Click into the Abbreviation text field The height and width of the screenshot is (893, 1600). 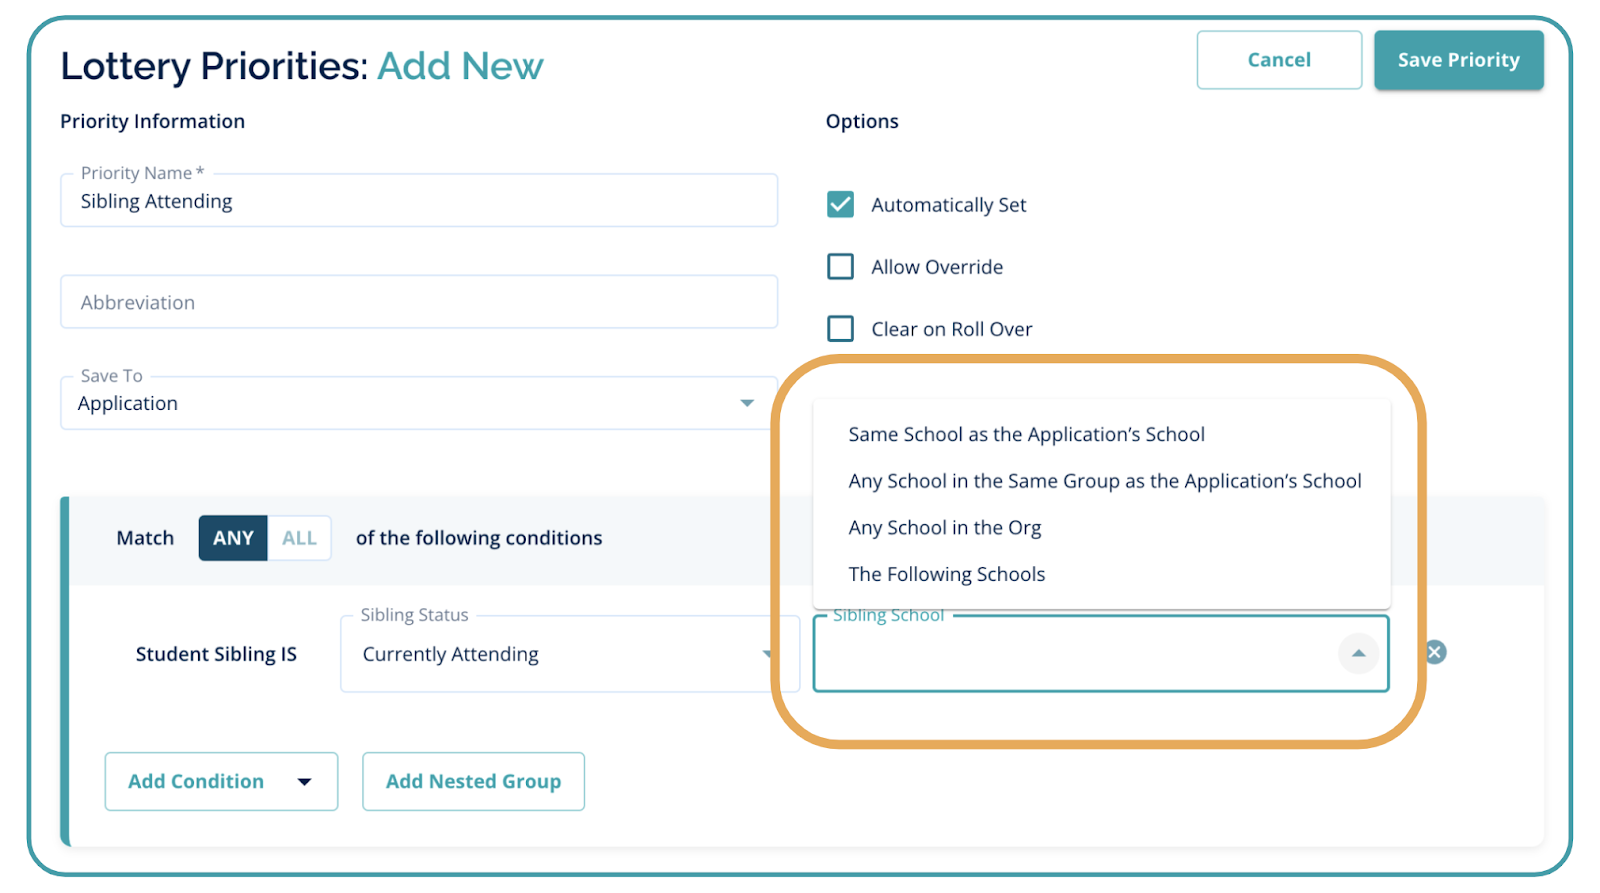pos(418,302)
